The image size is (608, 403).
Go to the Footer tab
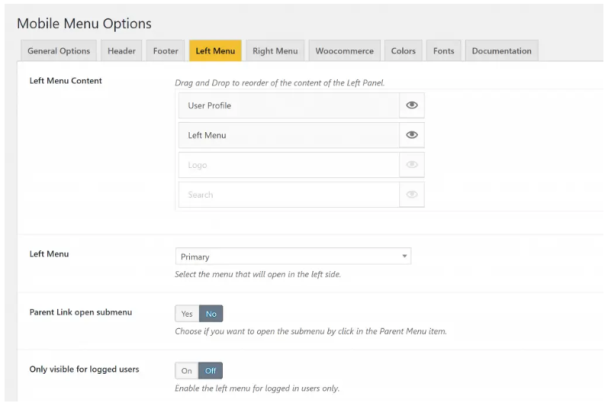pyautogui.click(x=166, y=51)
